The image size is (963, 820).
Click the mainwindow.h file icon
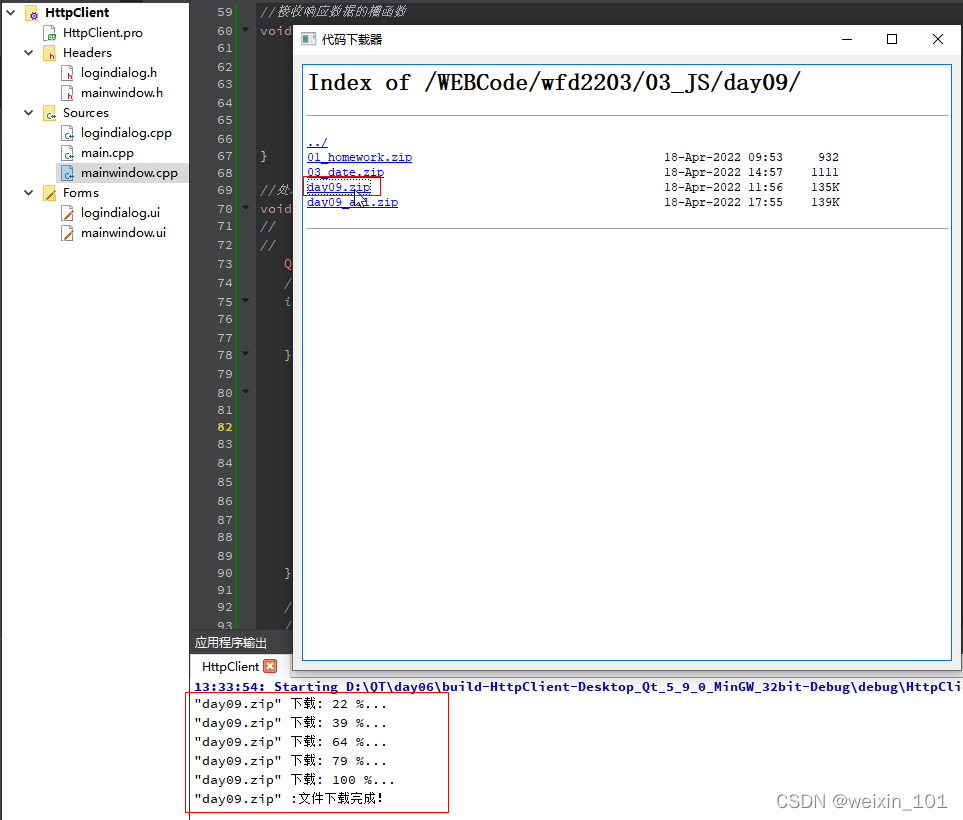(x=68, y=93)
